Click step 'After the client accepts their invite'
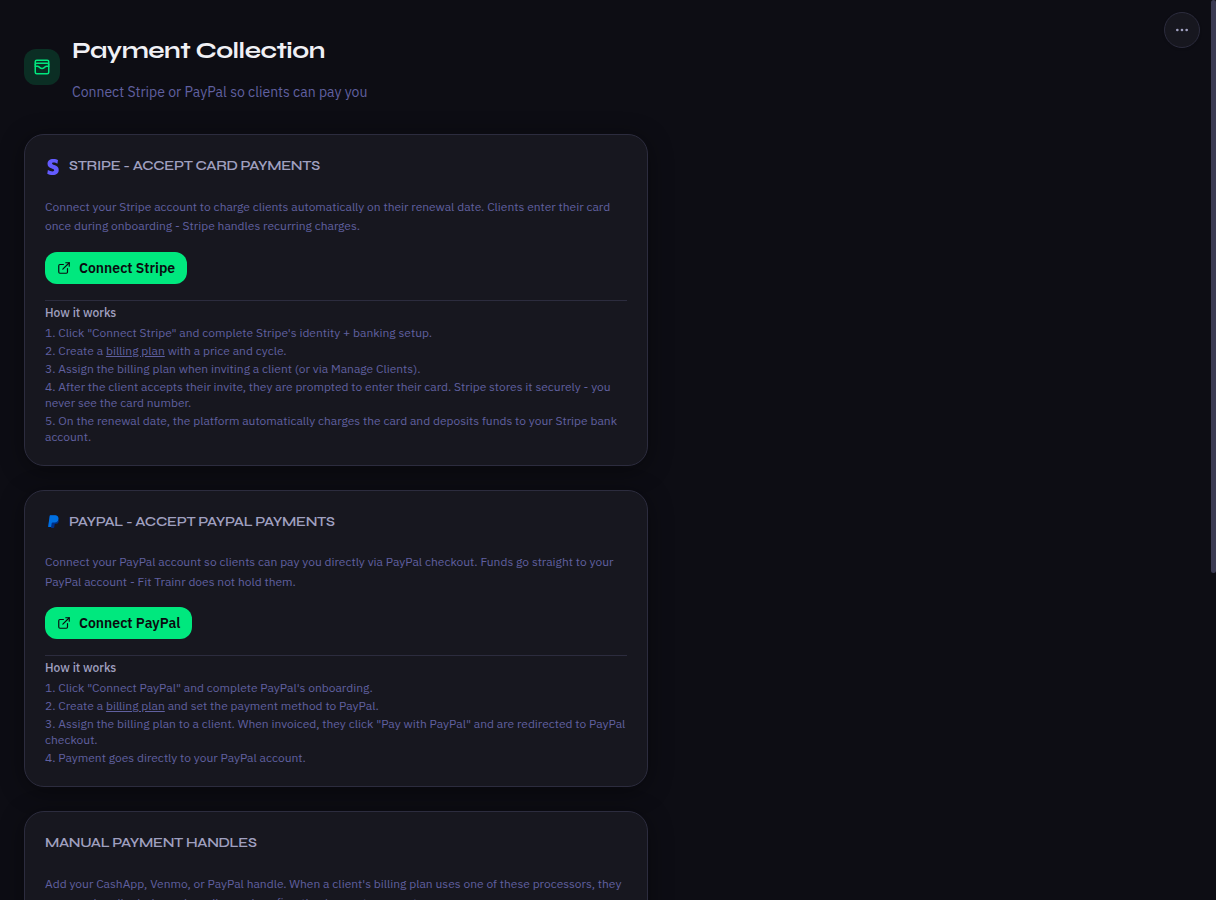 pos(328,395)
